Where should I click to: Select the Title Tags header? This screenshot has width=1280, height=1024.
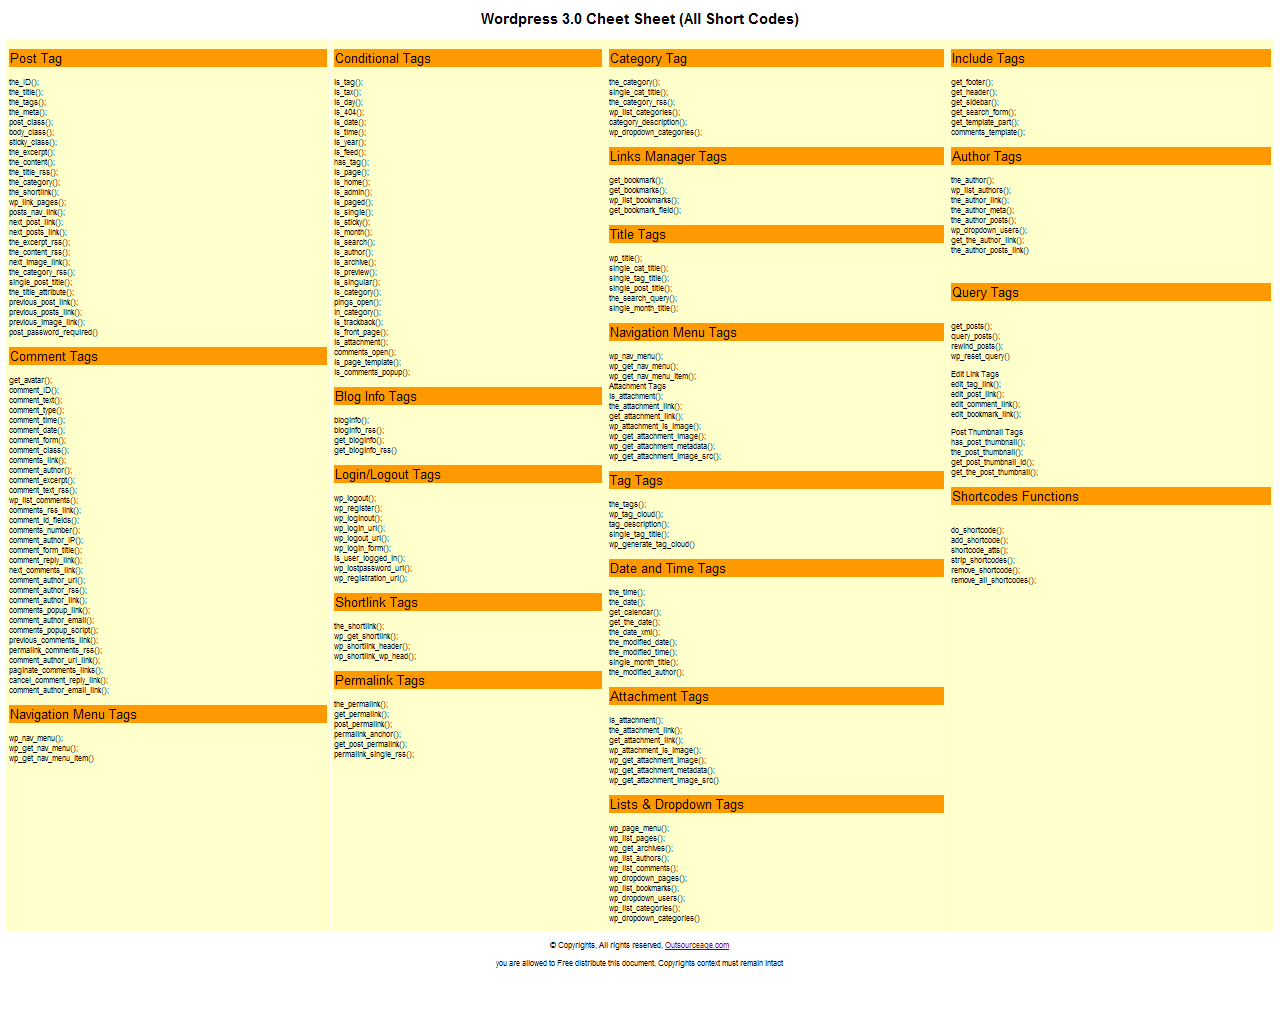(x=776, y=234)
